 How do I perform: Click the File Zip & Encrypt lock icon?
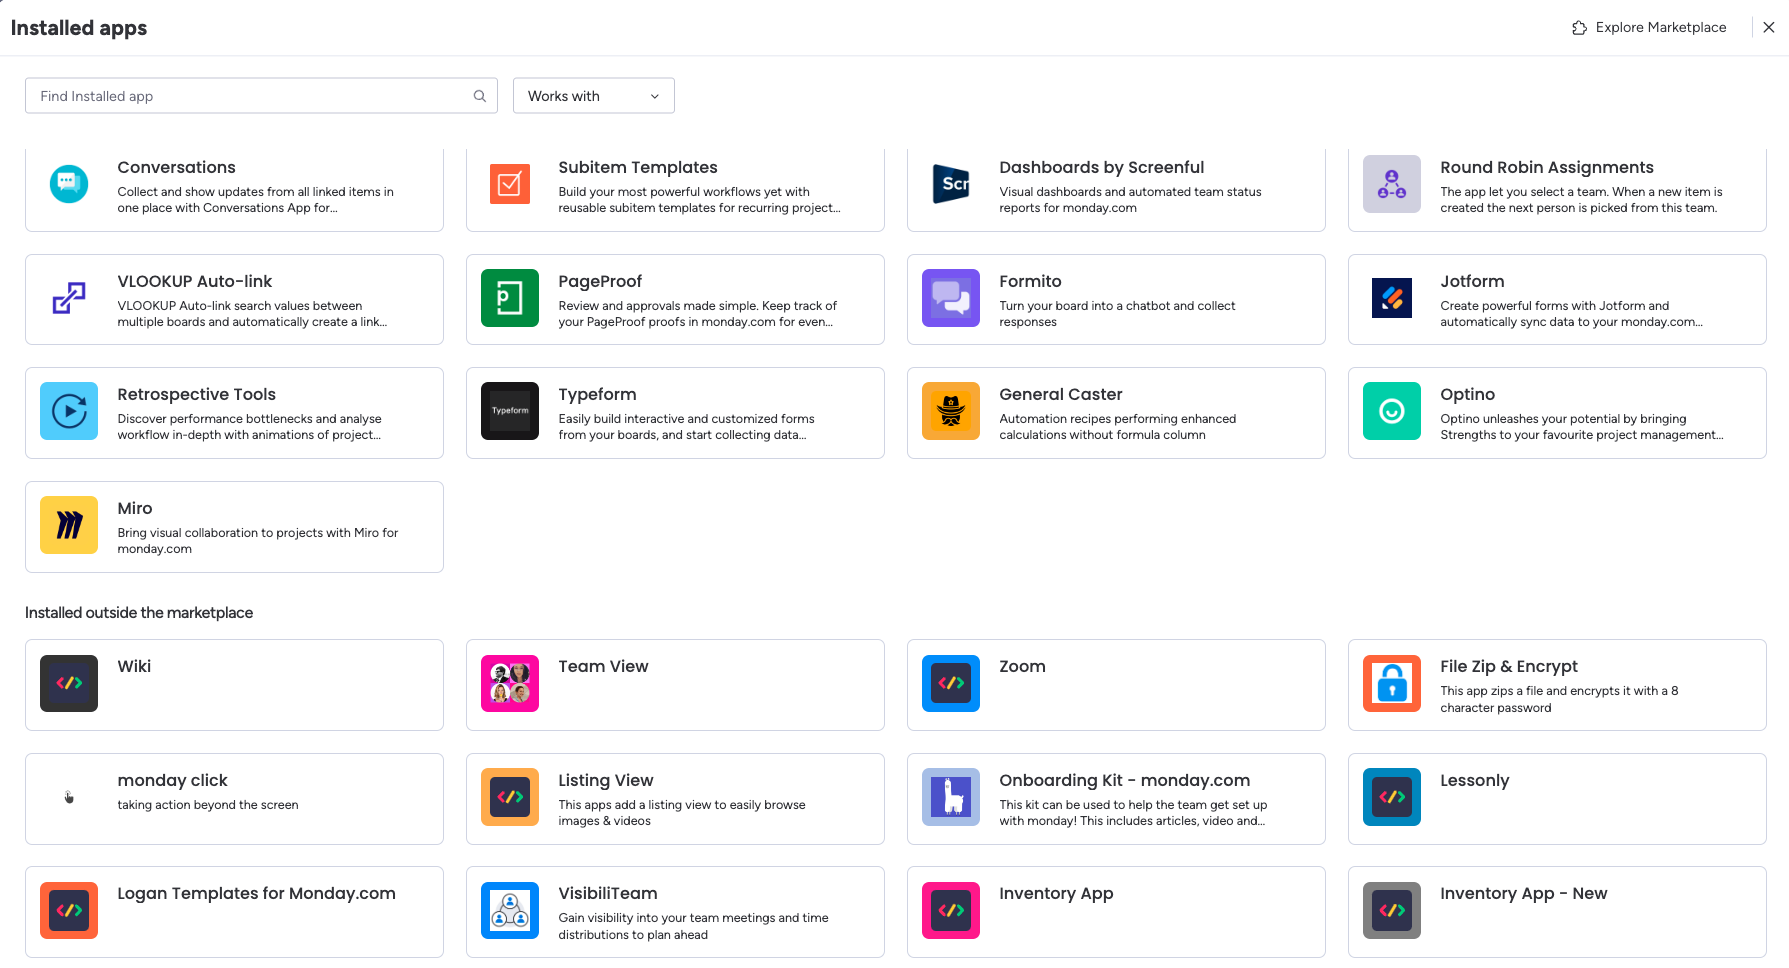point(1392,683)
